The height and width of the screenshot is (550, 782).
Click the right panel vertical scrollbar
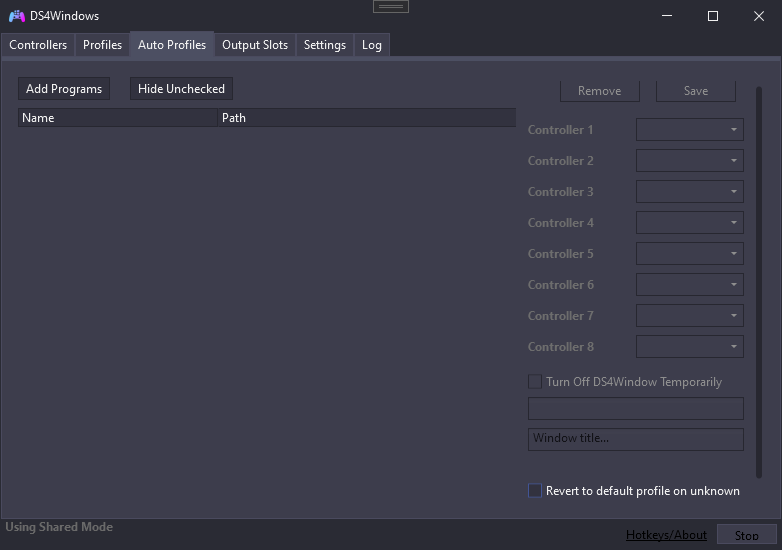click(x=759, y=282)
